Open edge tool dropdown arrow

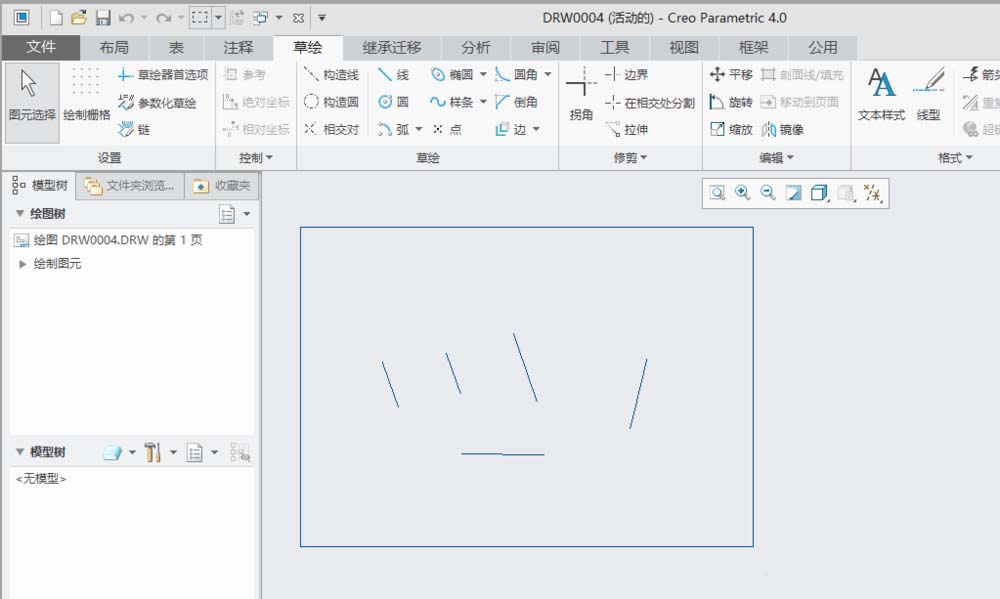(536, 129)
